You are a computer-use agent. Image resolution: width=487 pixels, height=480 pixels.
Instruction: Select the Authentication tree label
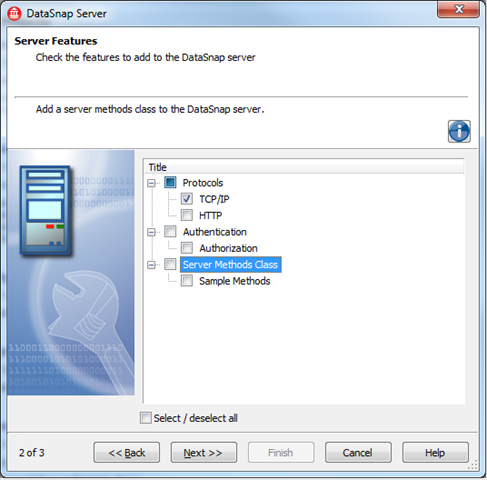[x=215, y=232]
